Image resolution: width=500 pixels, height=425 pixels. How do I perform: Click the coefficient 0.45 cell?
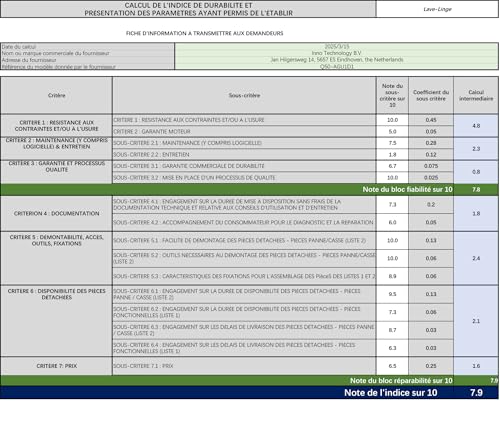[431, 120]
